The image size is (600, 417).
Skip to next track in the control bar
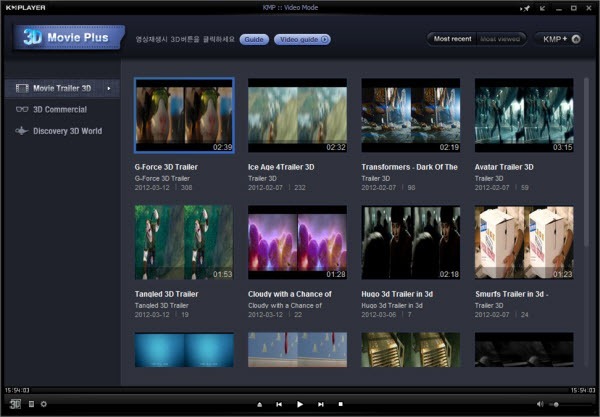coord(320,404)
